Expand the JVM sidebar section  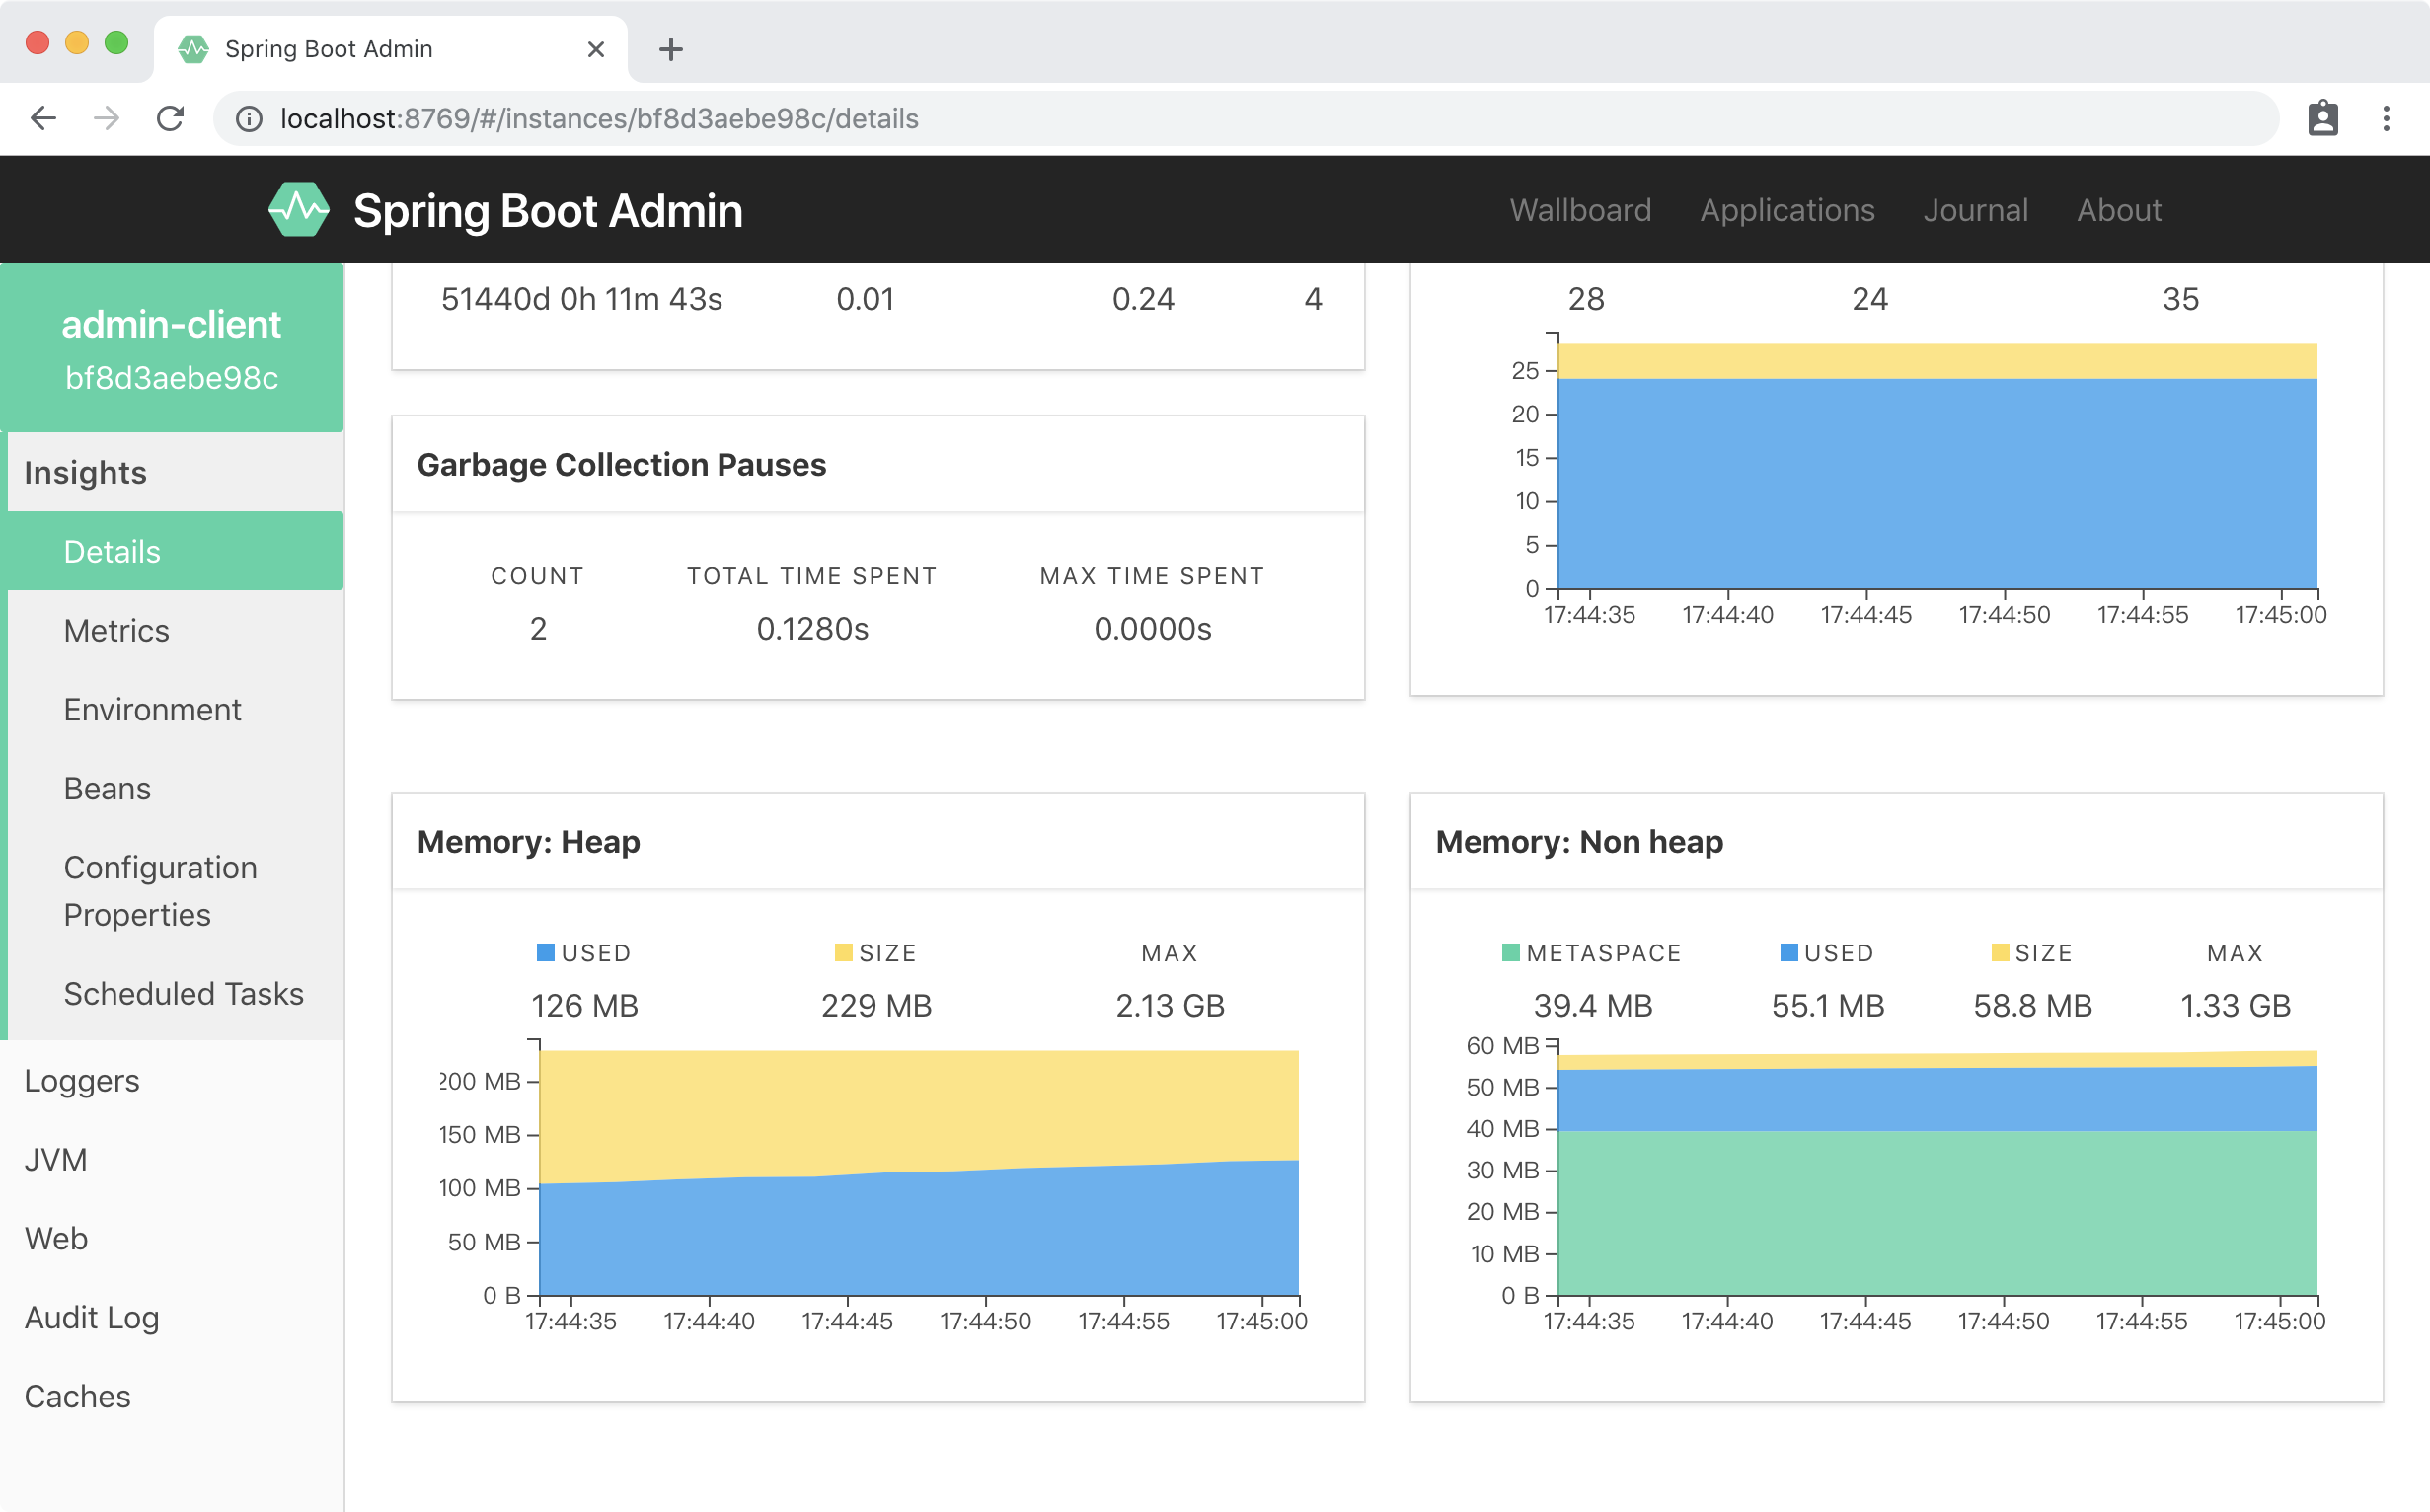pos(56,1160)
